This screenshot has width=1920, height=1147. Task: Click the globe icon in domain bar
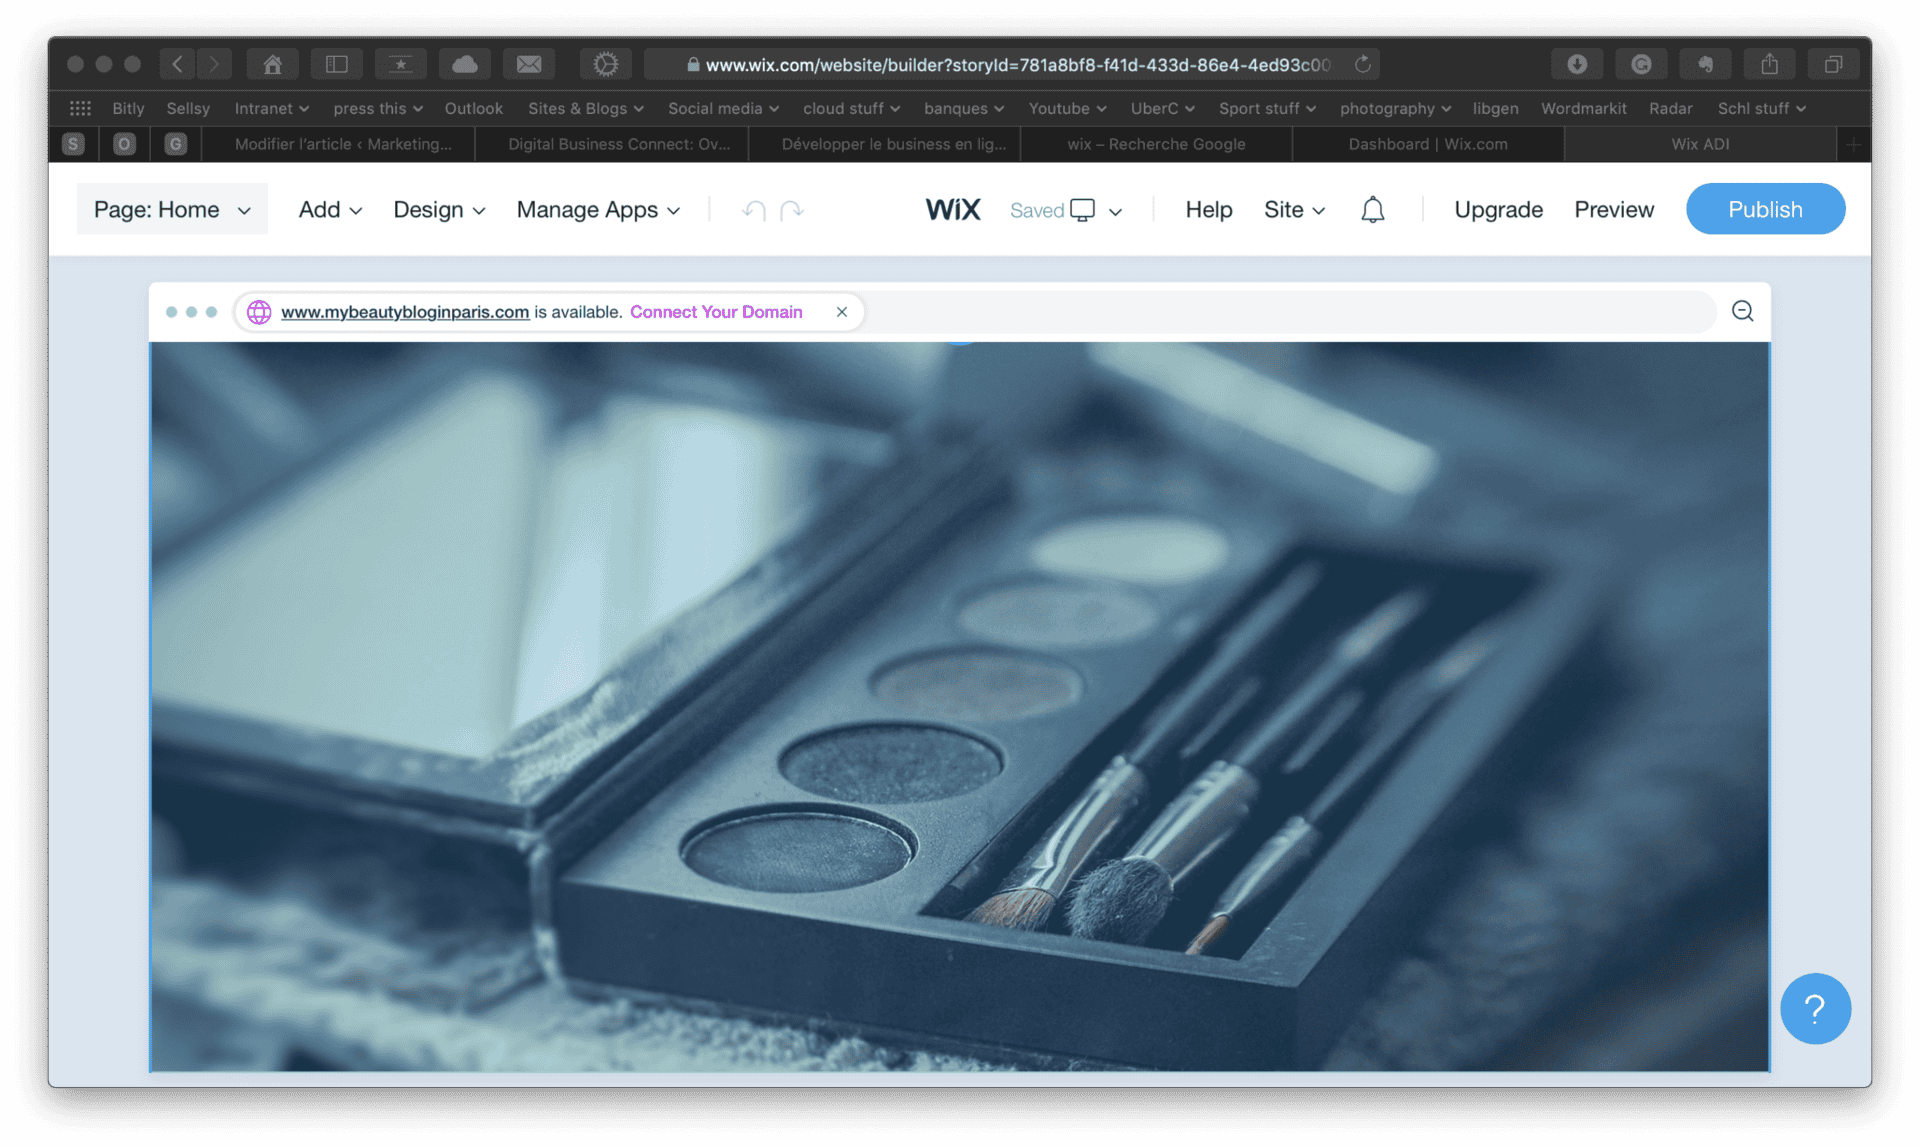coord(259,312)
